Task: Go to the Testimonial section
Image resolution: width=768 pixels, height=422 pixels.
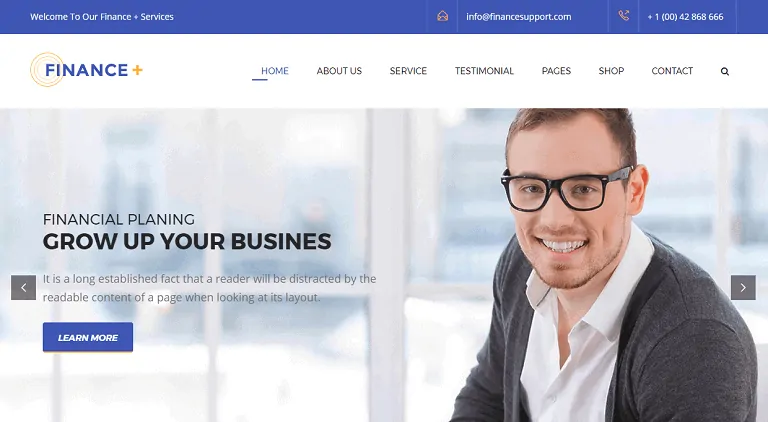Action: pos(484,71)
